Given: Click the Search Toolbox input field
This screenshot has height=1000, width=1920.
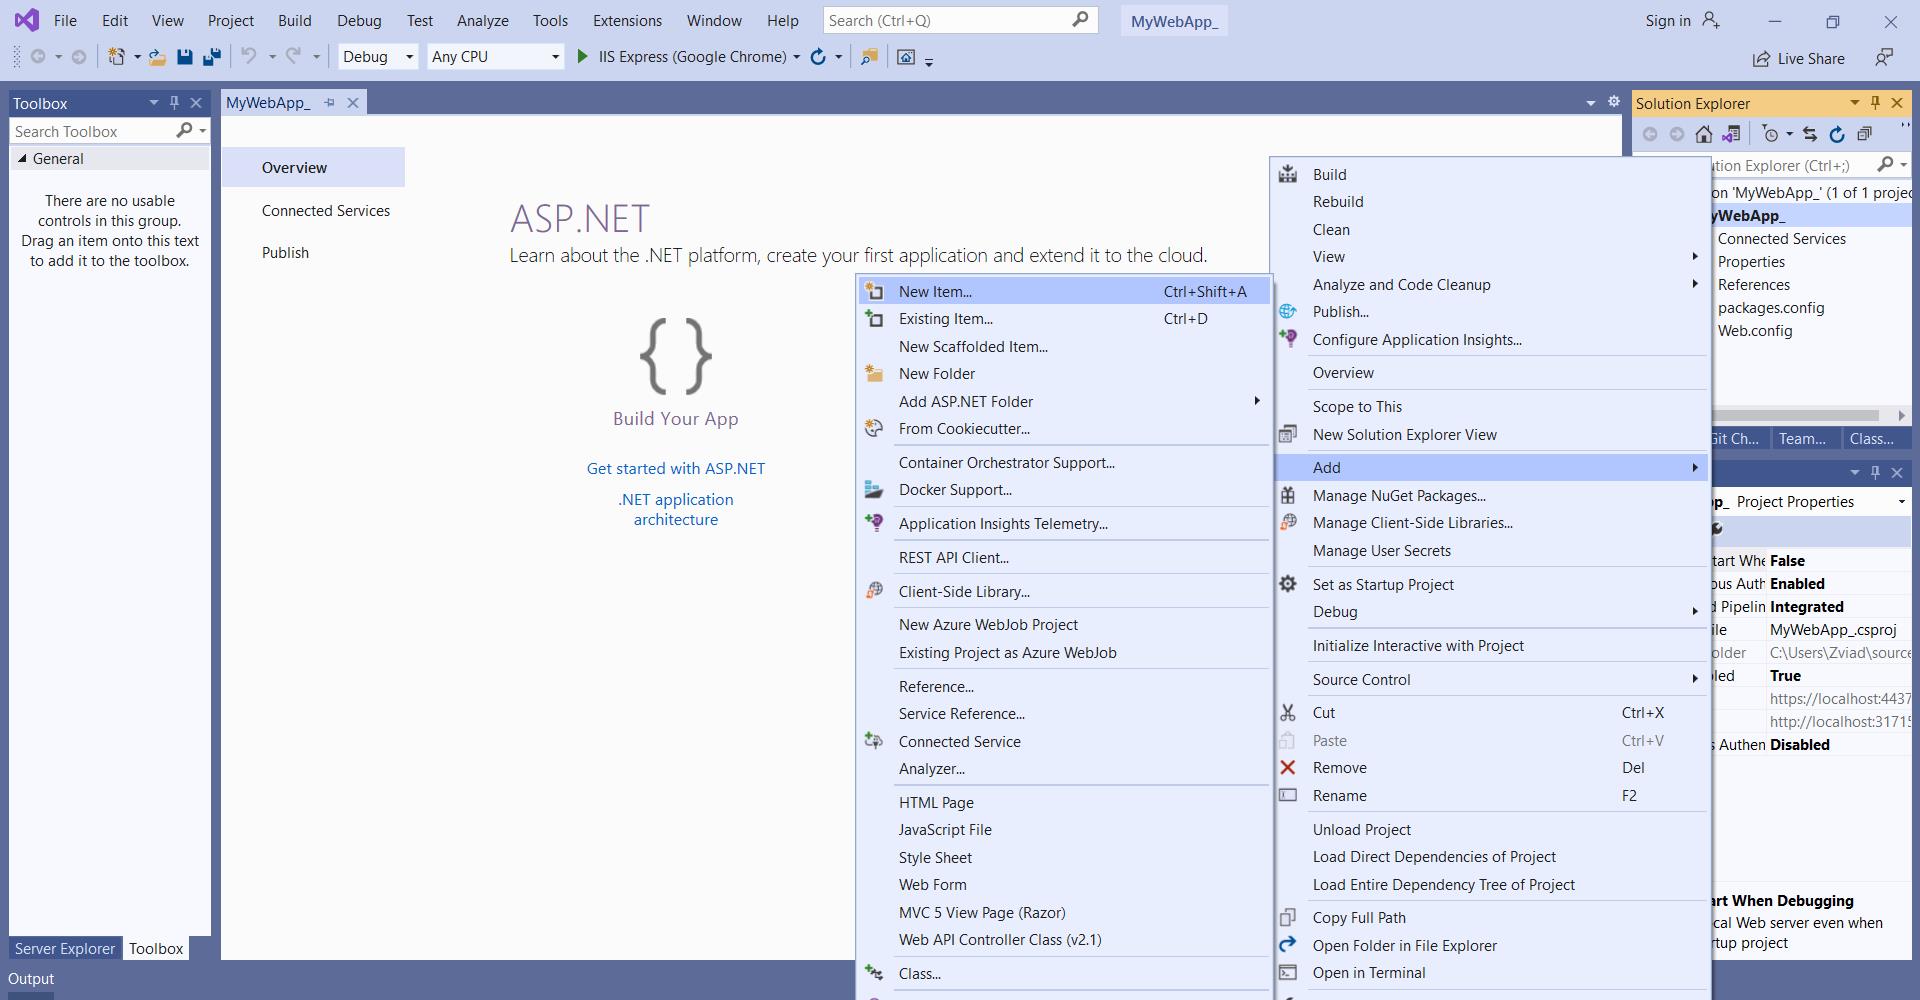Looking at the screenshot, I should click(90, 131).
